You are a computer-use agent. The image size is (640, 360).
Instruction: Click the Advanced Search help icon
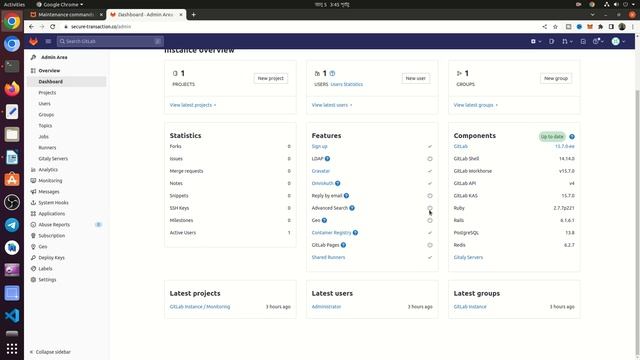click(352, 208)
